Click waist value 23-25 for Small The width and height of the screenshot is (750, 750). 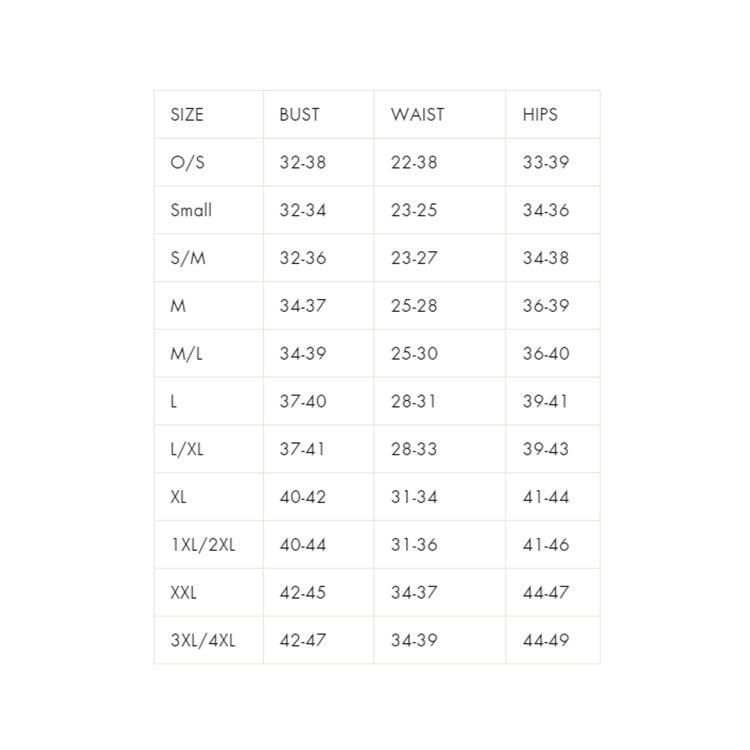coord(414,211)
